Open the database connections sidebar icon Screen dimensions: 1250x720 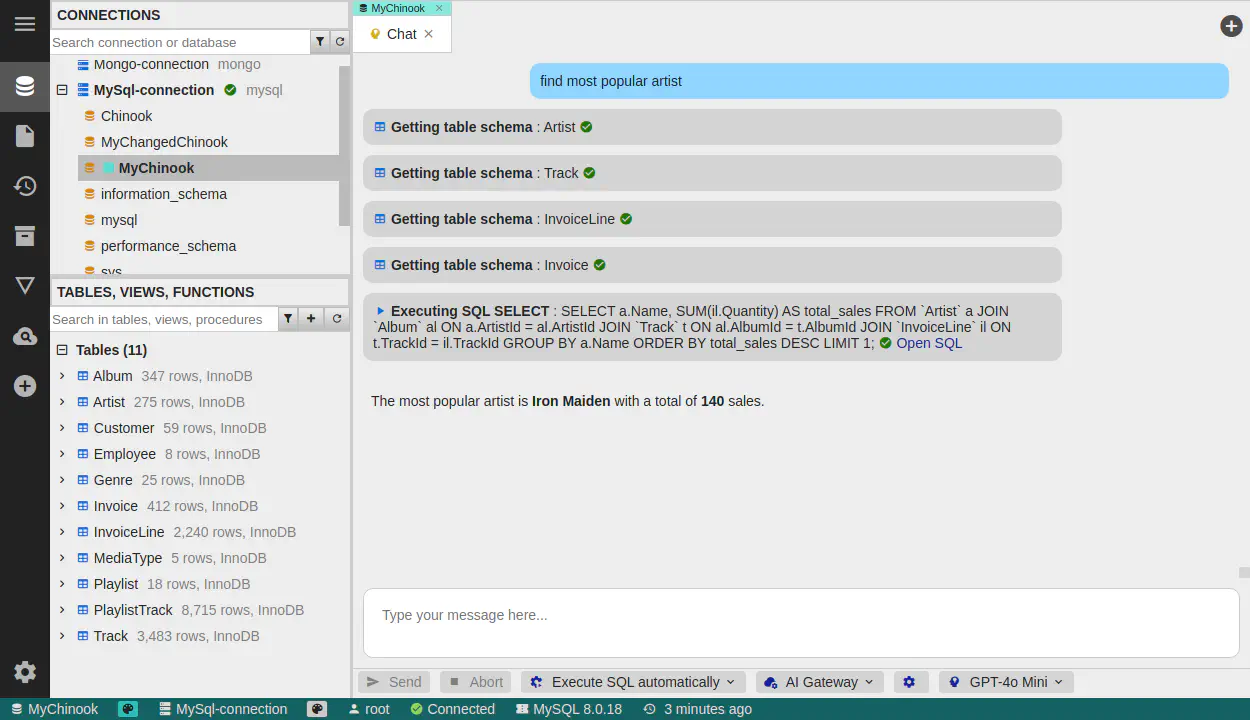tap(25, 86)
